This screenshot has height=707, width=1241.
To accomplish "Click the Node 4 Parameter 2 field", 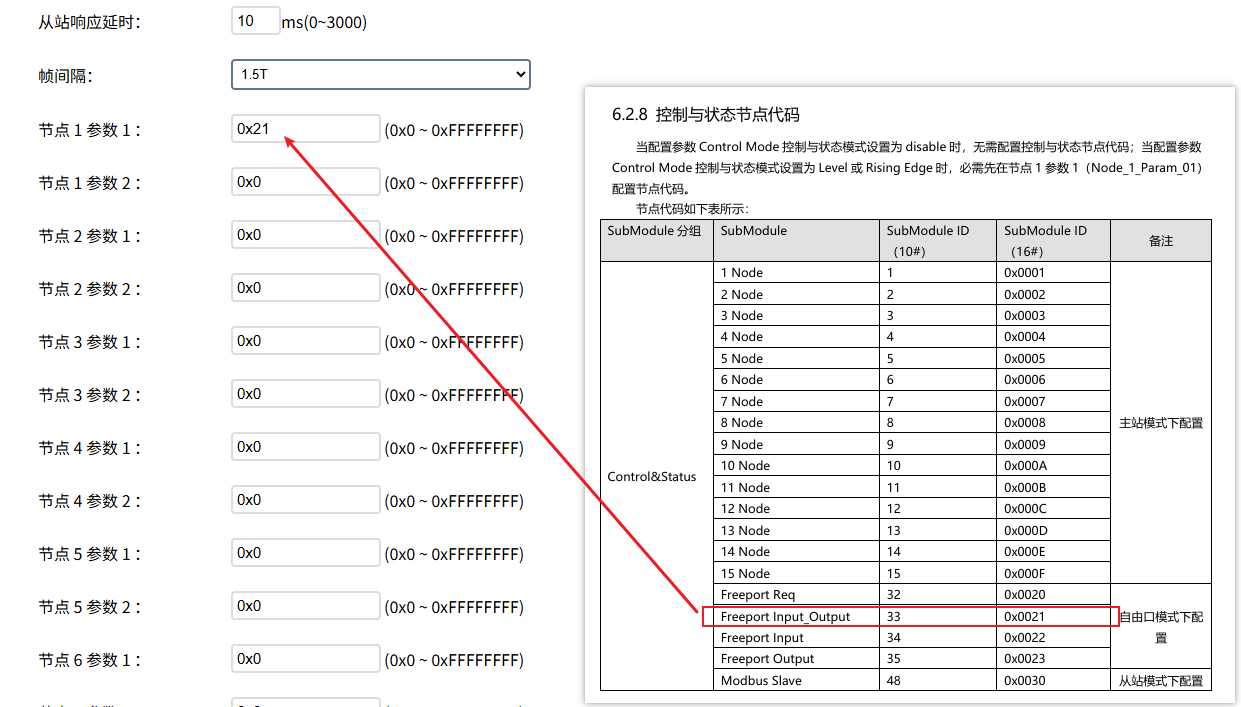I will (305, 500).
